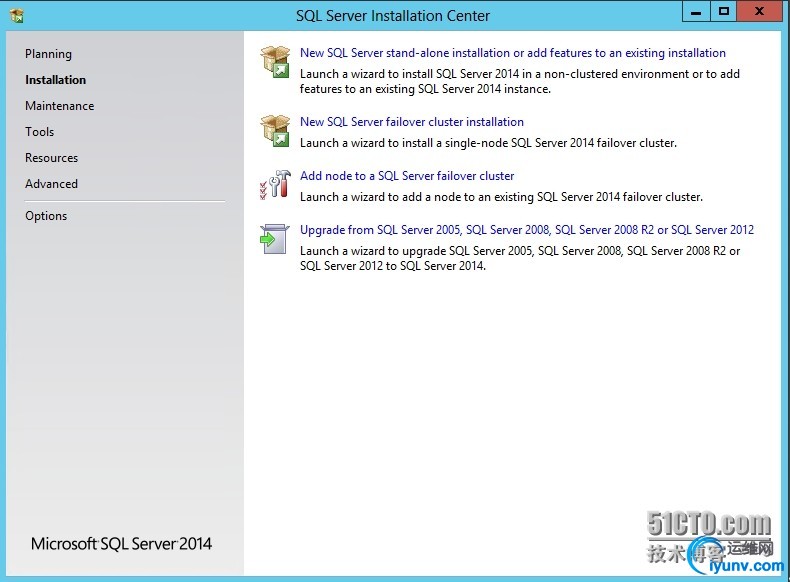The width and height of the screenshot is (790, 582).
Task: Click the SQL Server title bar app icon
Action: (x=17, y=16)
